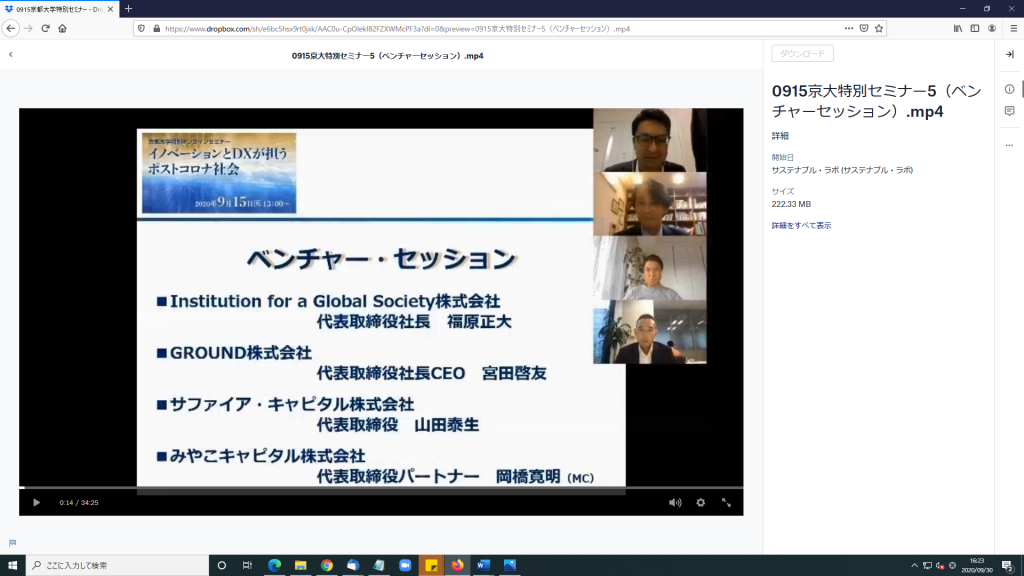
Task: Switch to Firefox on taskbar
Action: tap(457, 565)
